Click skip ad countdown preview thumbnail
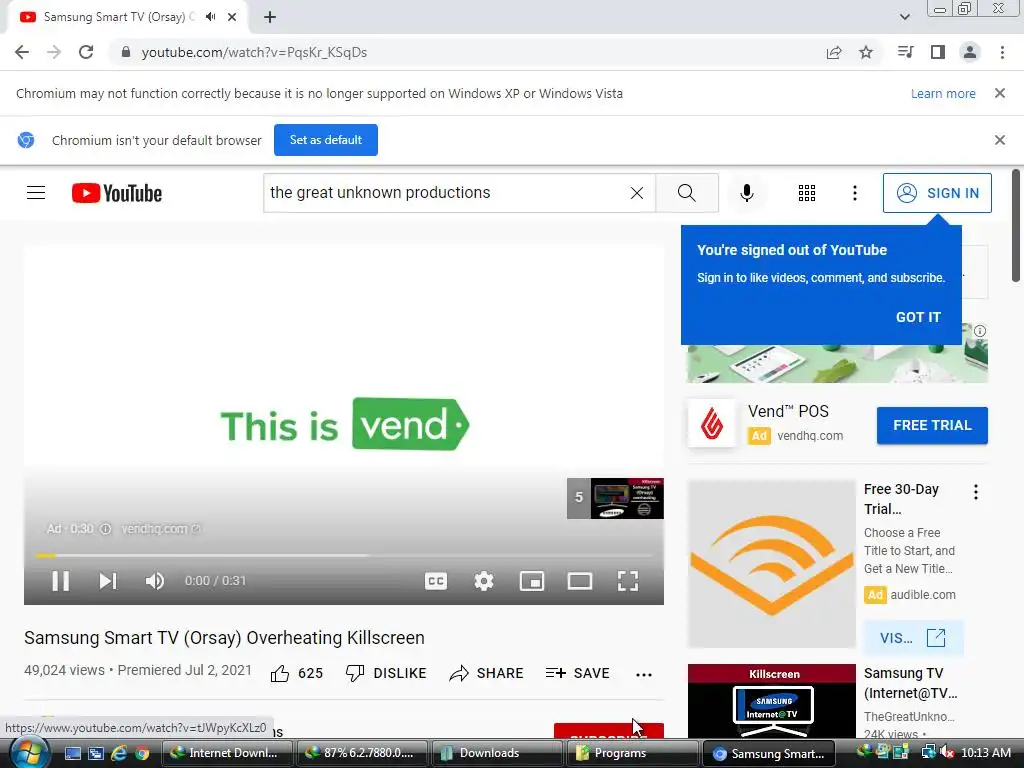 [615, 498]
